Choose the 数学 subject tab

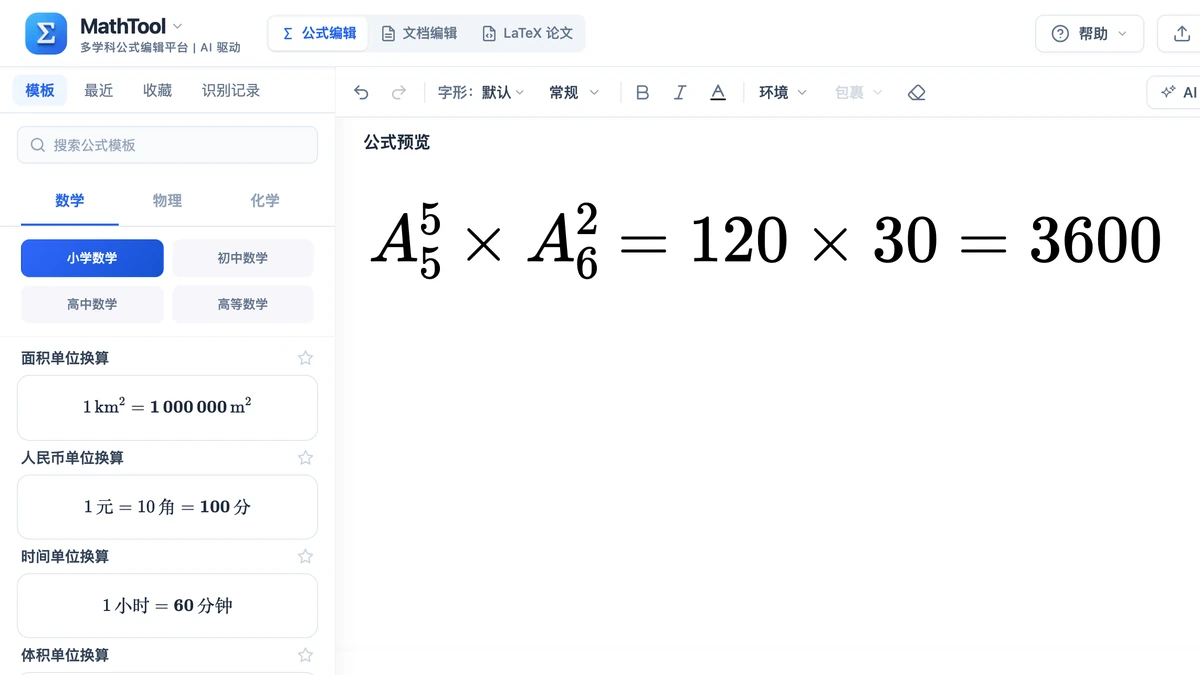click(70, 201)
